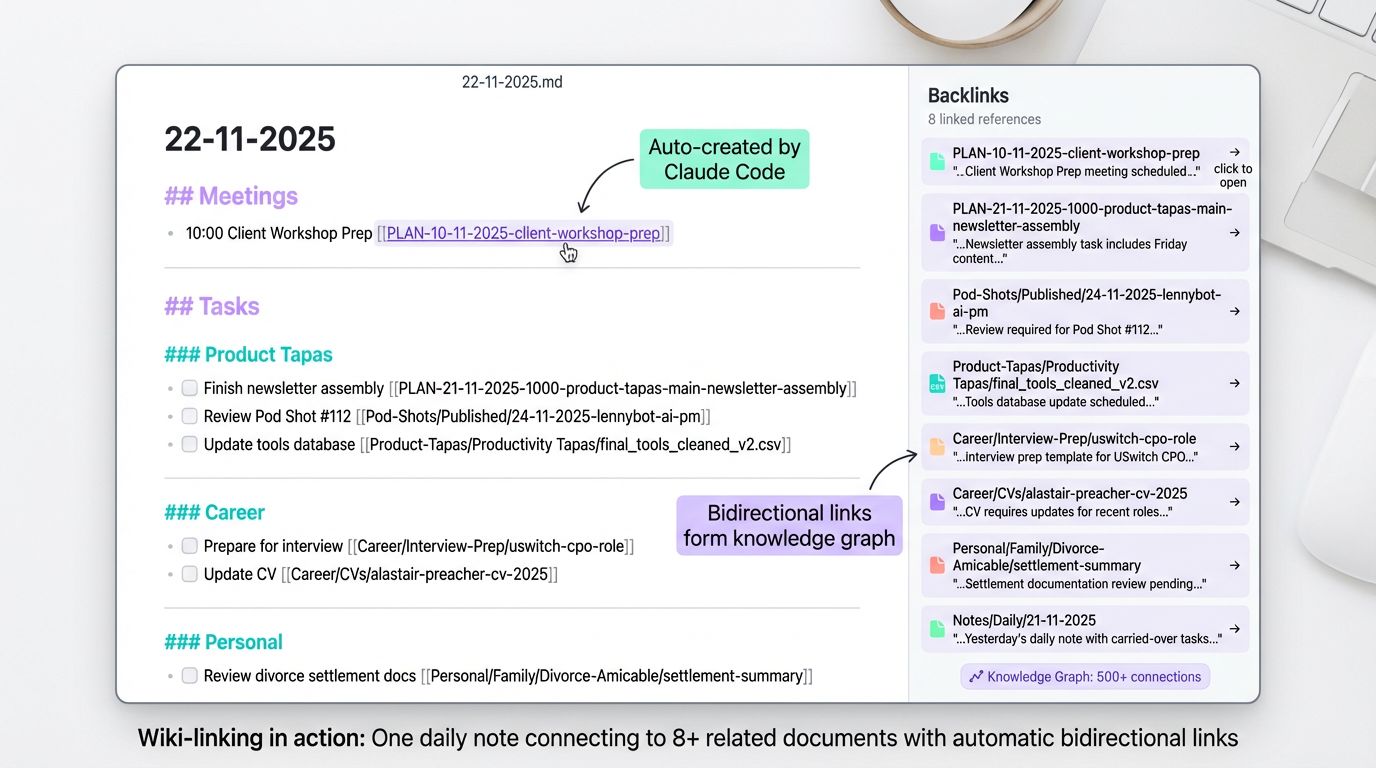Screen dimensions: 1376x768
Task: Click snippet 'interview prep template for USwitch CPO'
Action: [1075, 457]
